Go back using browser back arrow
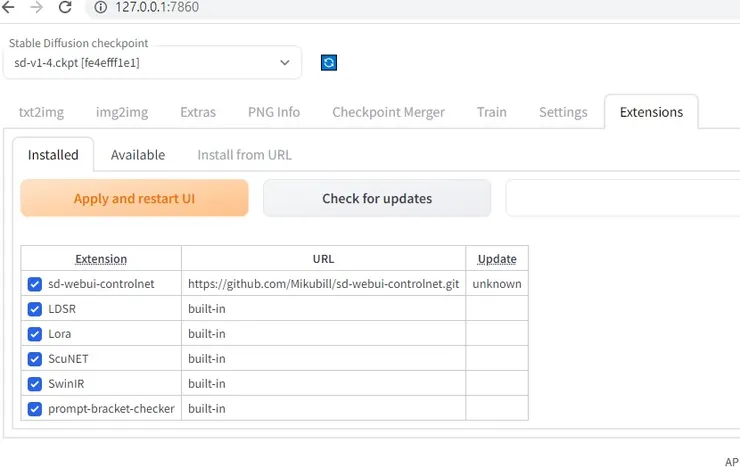Image resolution: width=740 pixels, height=467 pixels. 9,7
